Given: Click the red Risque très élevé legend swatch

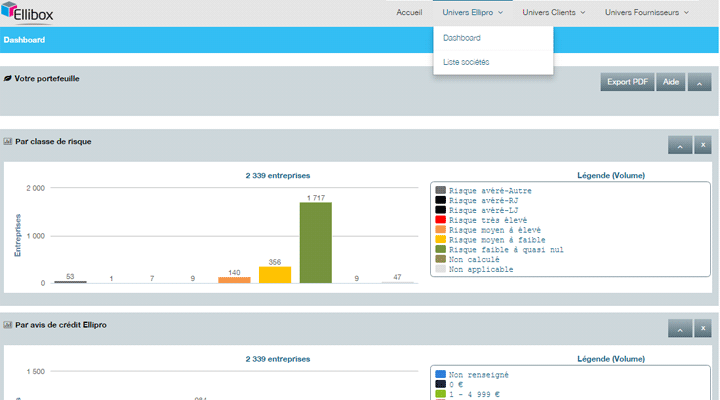Looking at the screenshot, I should pos(440,220).
